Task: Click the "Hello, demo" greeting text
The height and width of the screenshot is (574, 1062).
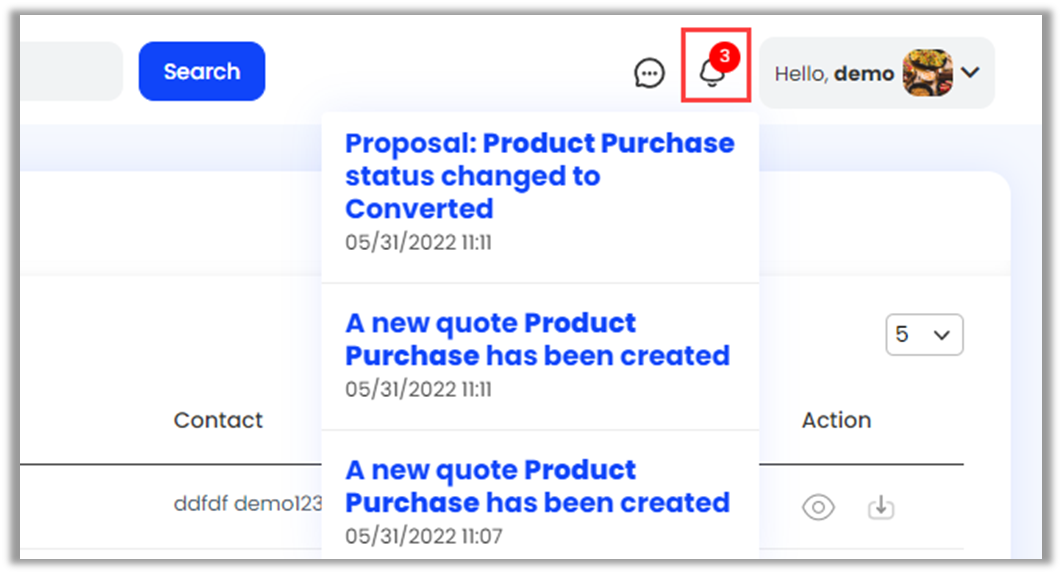Action: point(834,73)
